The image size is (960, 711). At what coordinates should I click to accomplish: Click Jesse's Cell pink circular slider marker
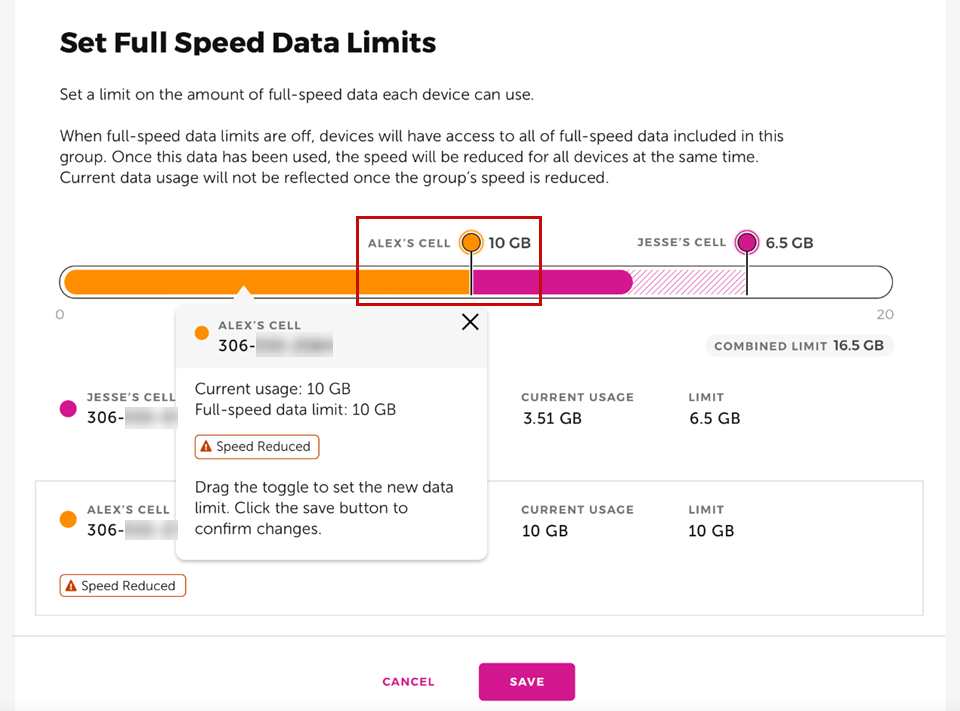(x=746, y=242)
